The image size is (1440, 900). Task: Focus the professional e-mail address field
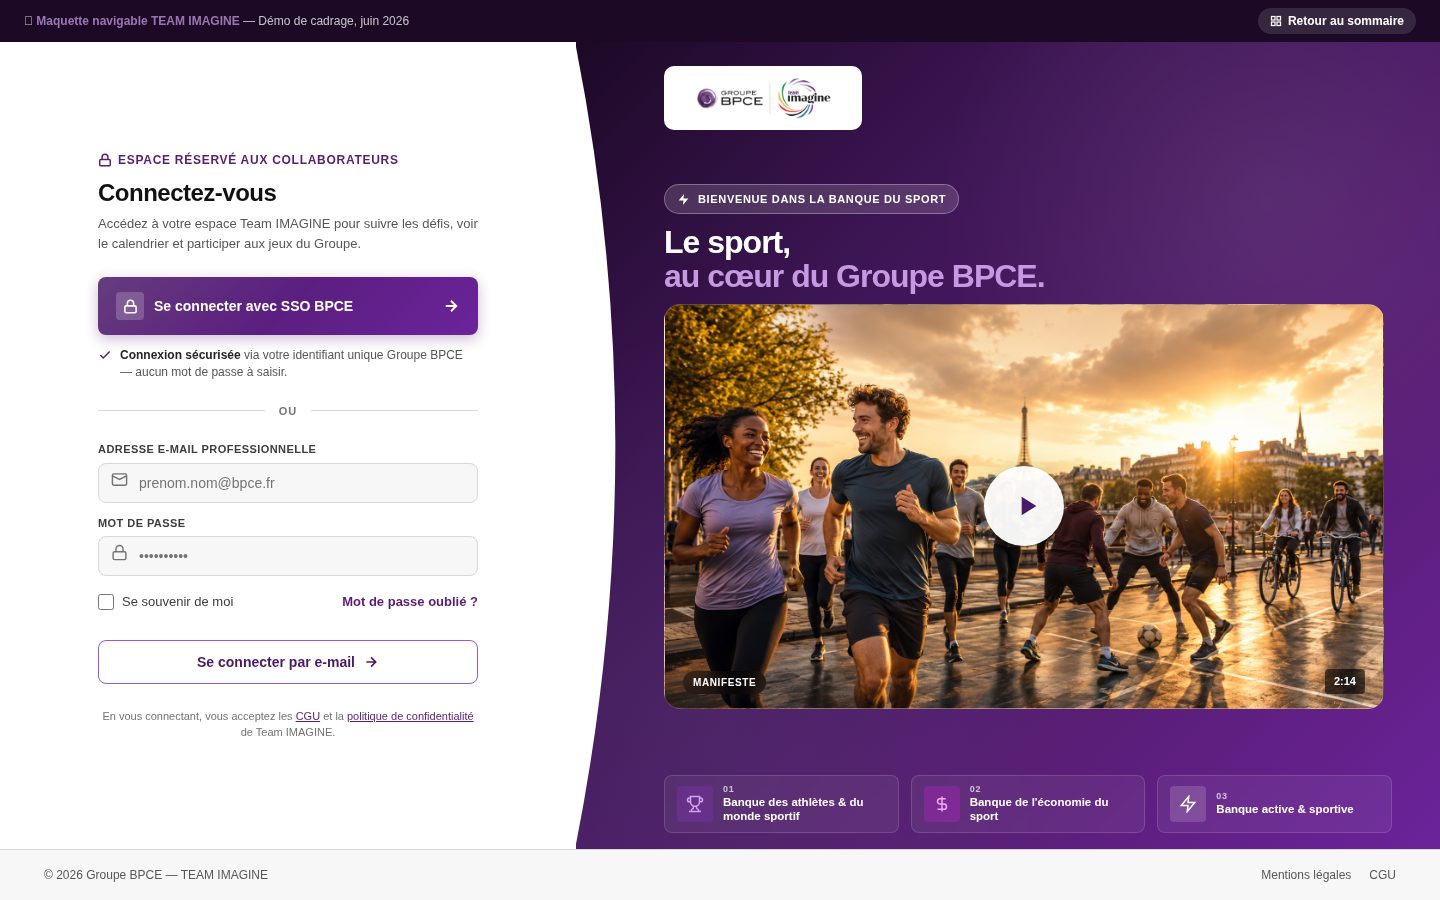[288, 483]
